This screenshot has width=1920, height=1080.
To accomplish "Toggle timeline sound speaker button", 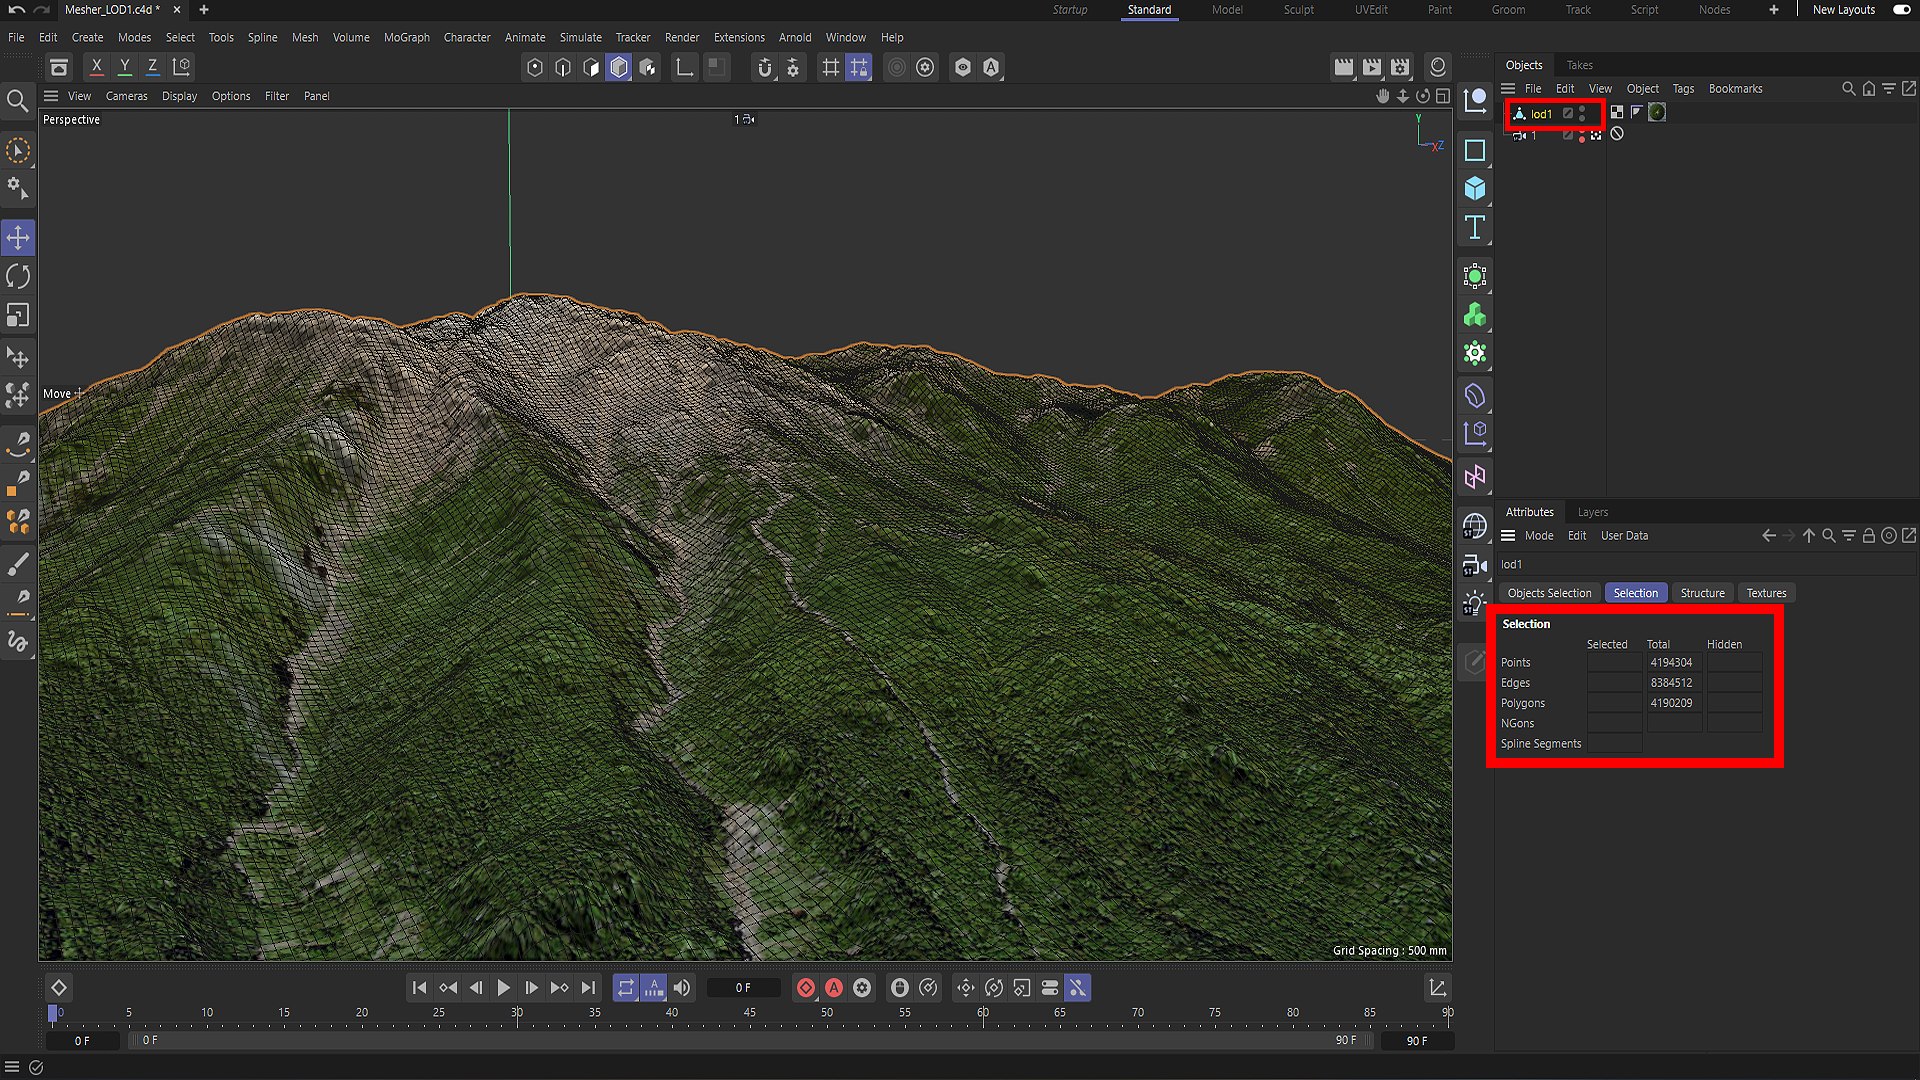I will (x=682, y=988).
